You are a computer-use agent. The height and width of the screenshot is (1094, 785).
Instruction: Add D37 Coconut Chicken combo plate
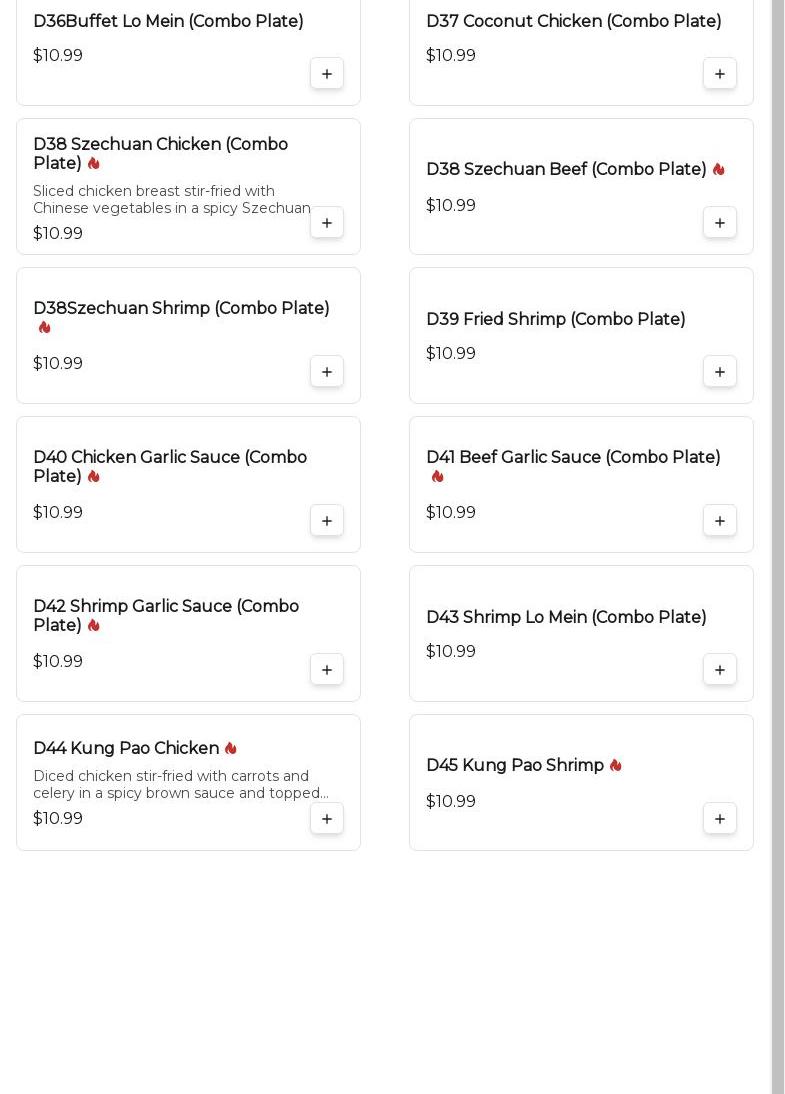pyautogui.click(x=720, y=74)
